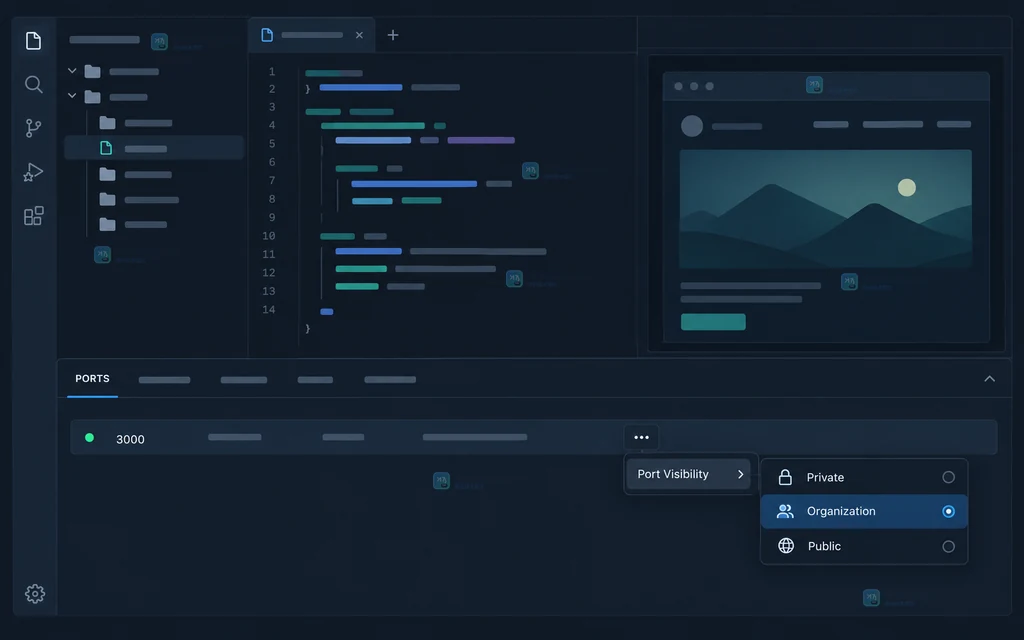Open the Run and Debug icon
Screen dimensions: 1024x640
tap(33, 172)
